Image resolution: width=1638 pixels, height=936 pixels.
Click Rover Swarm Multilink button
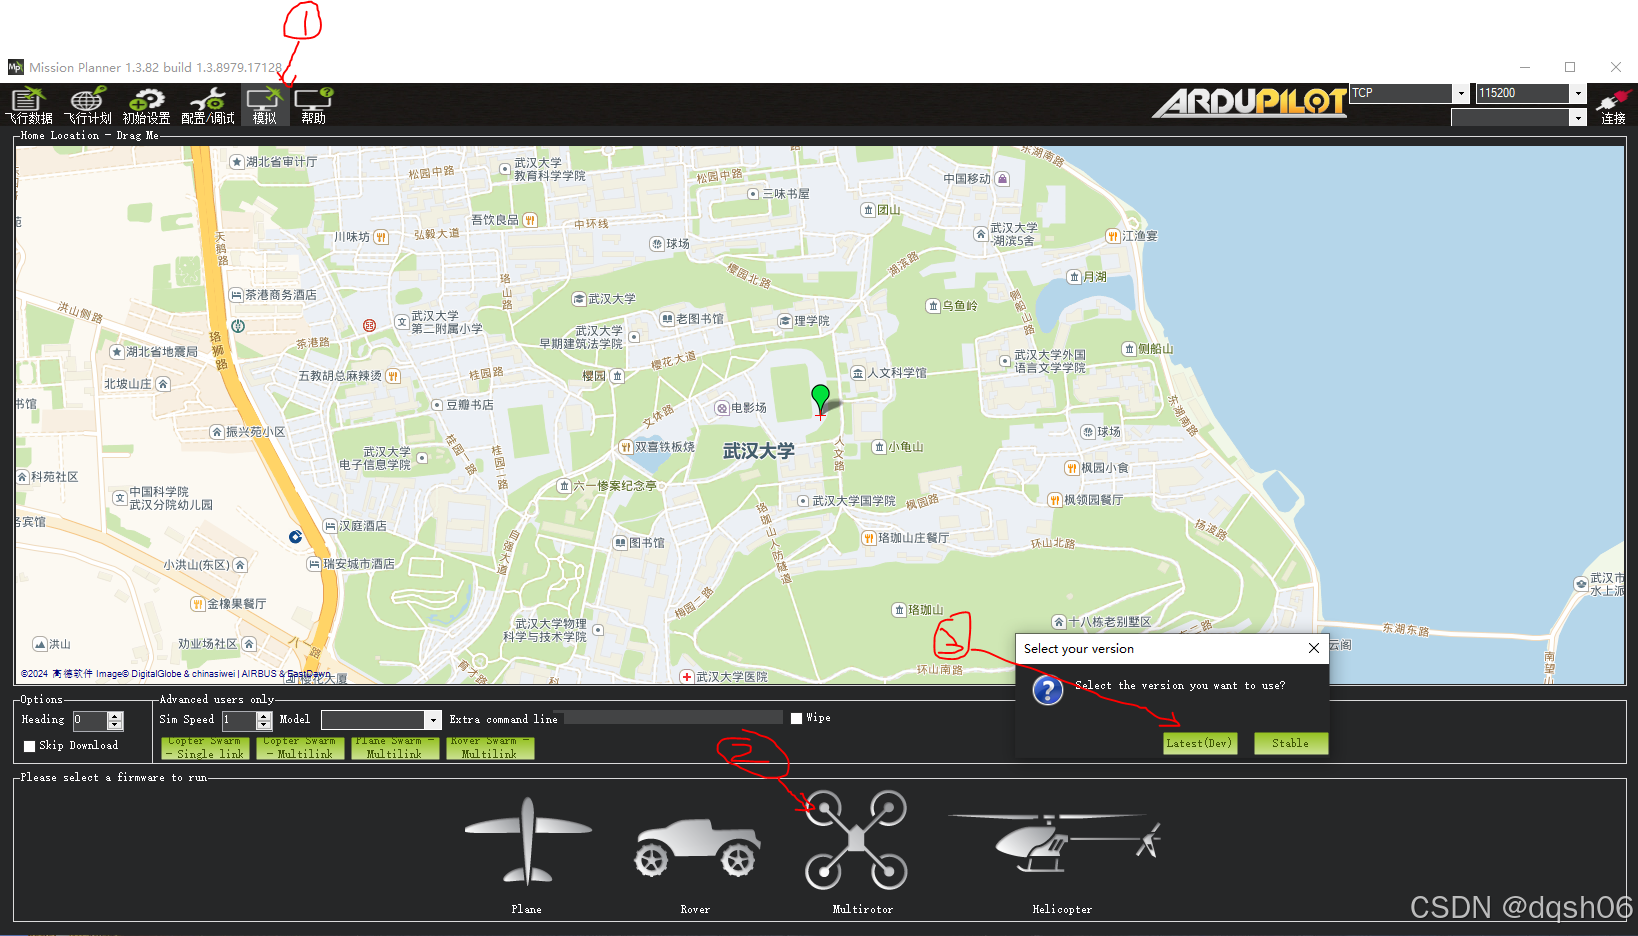click(490, 748)
